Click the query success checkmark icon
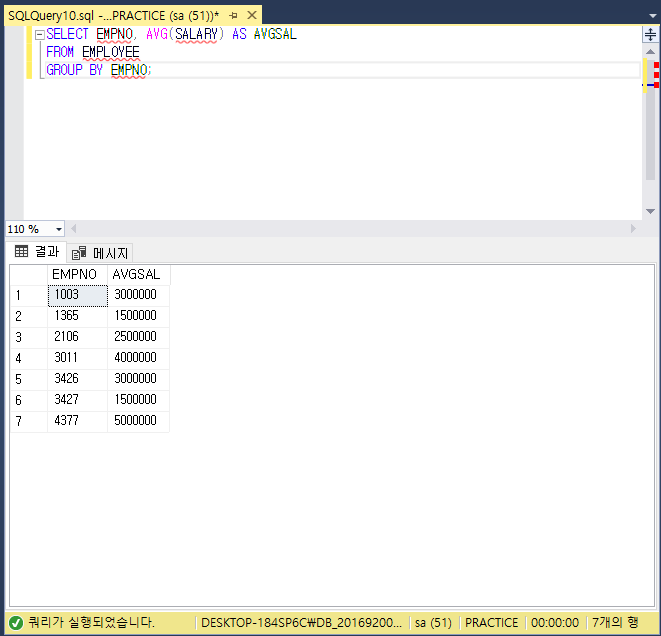 point(16,623)
